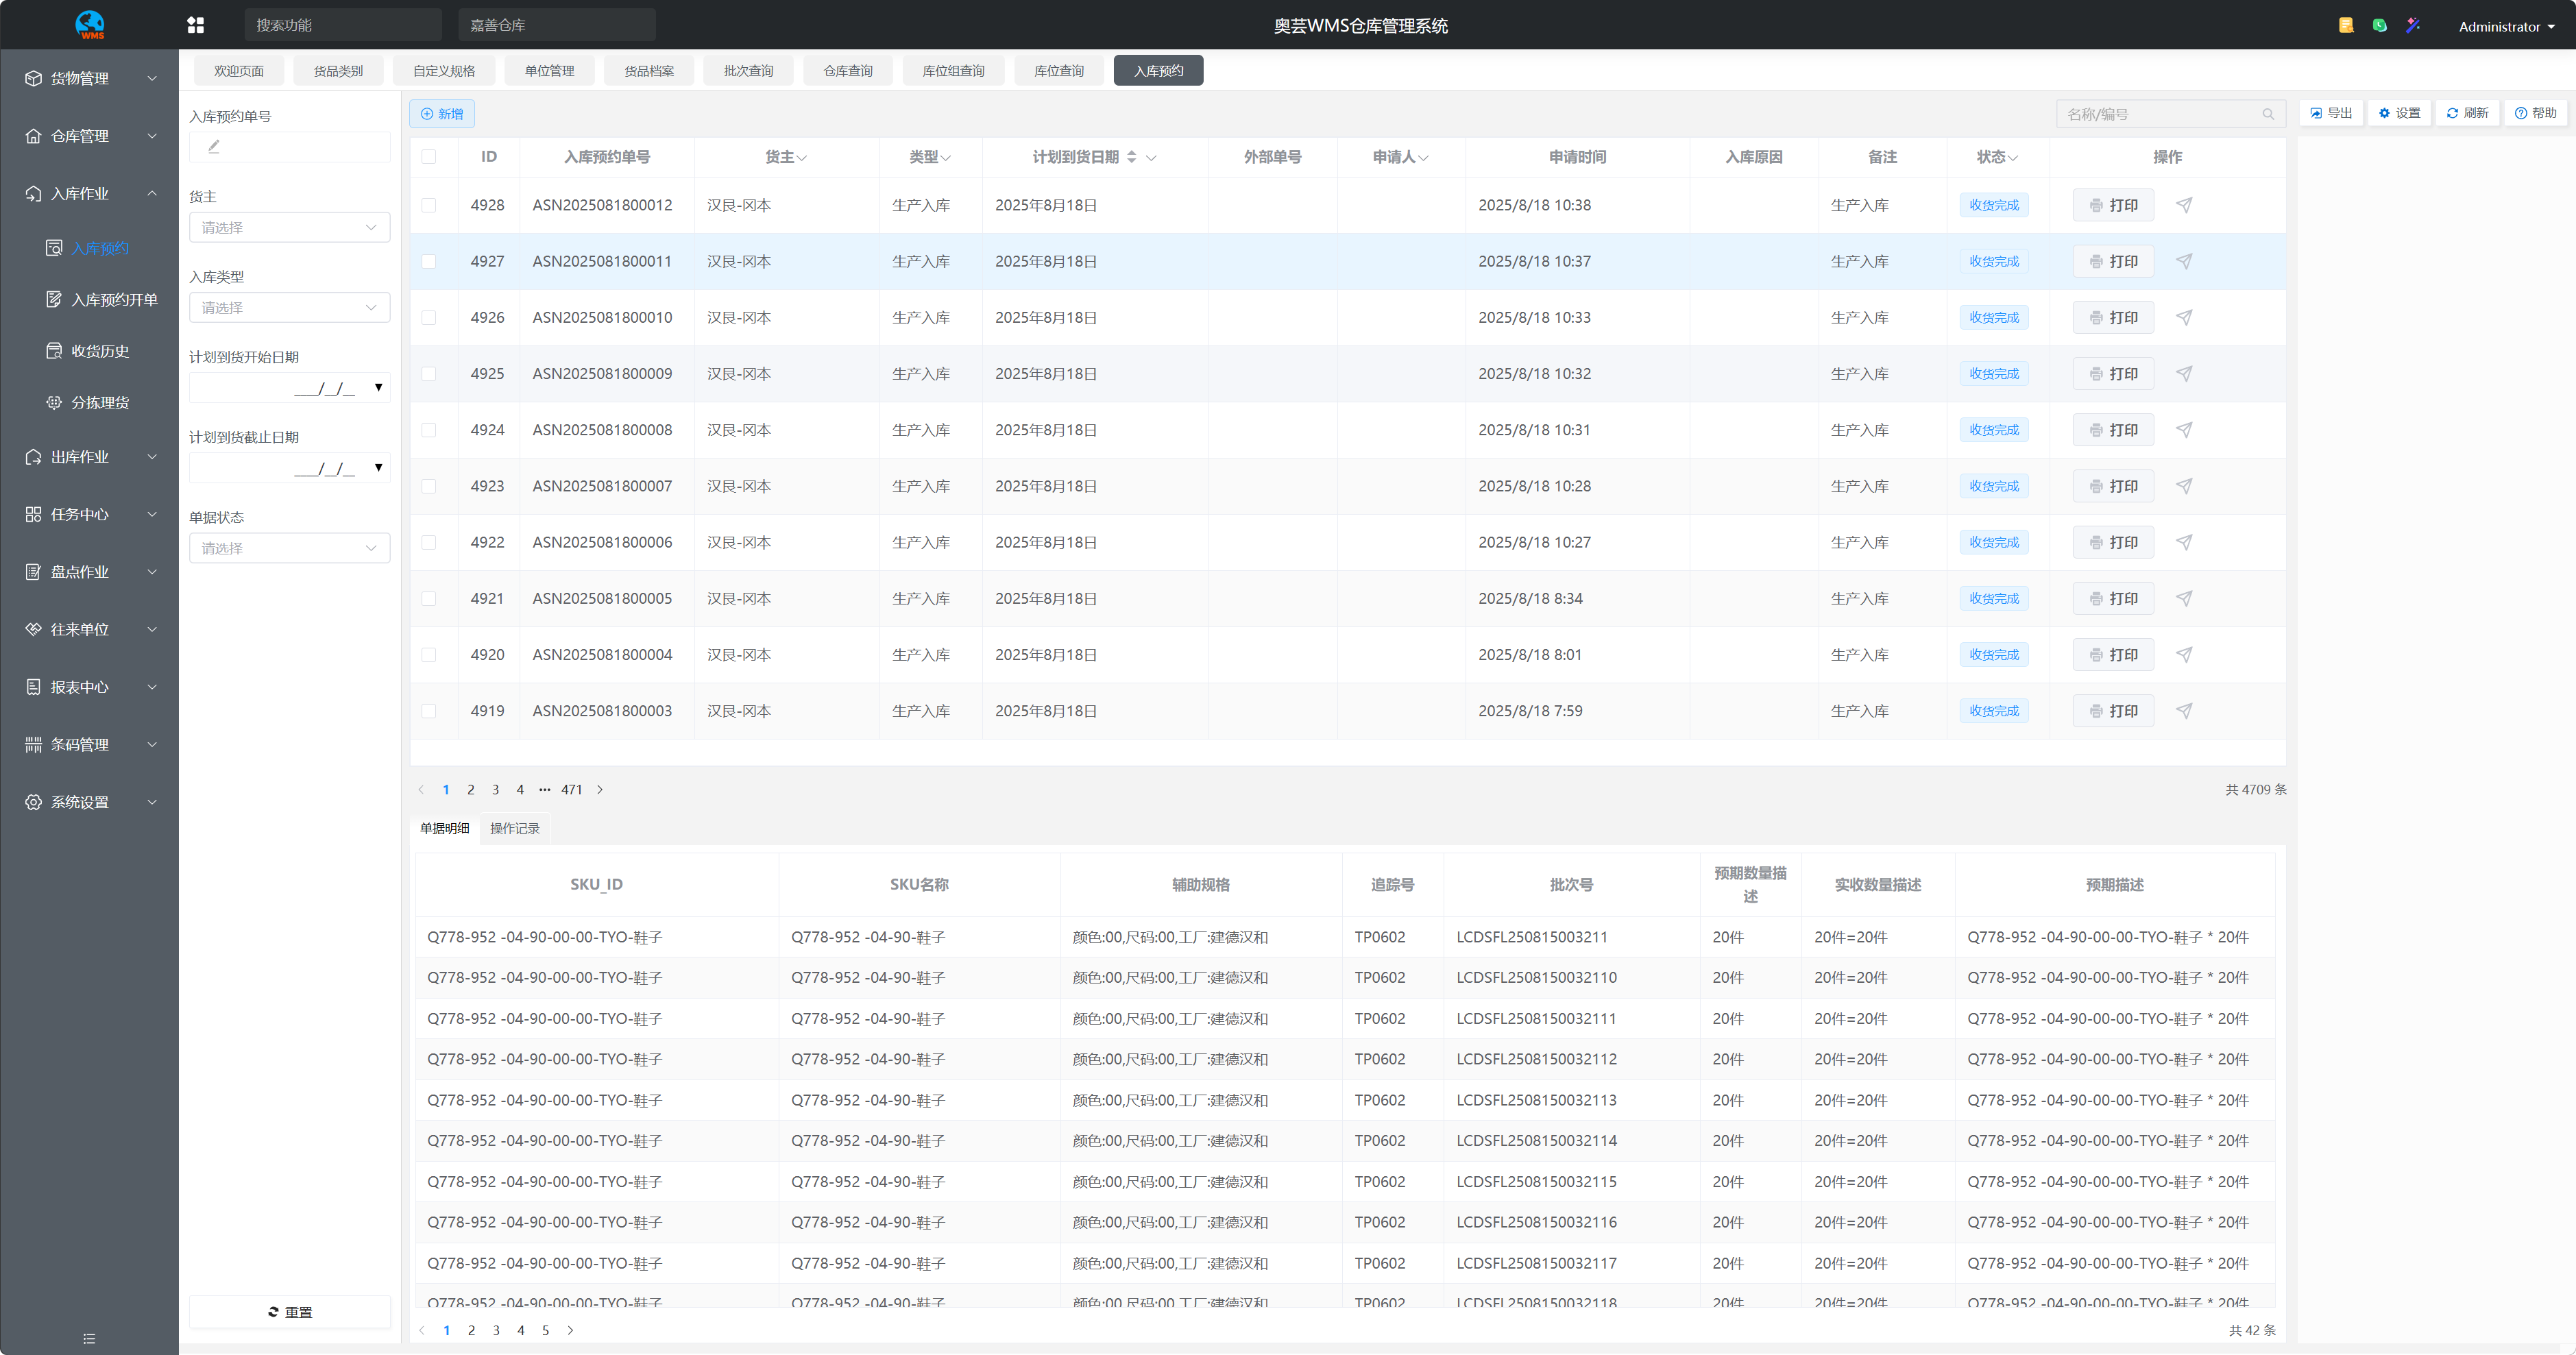Click the 入库预约单号 input field
This screenshot has height=1355, width=2576.
(x=289, y=147)
